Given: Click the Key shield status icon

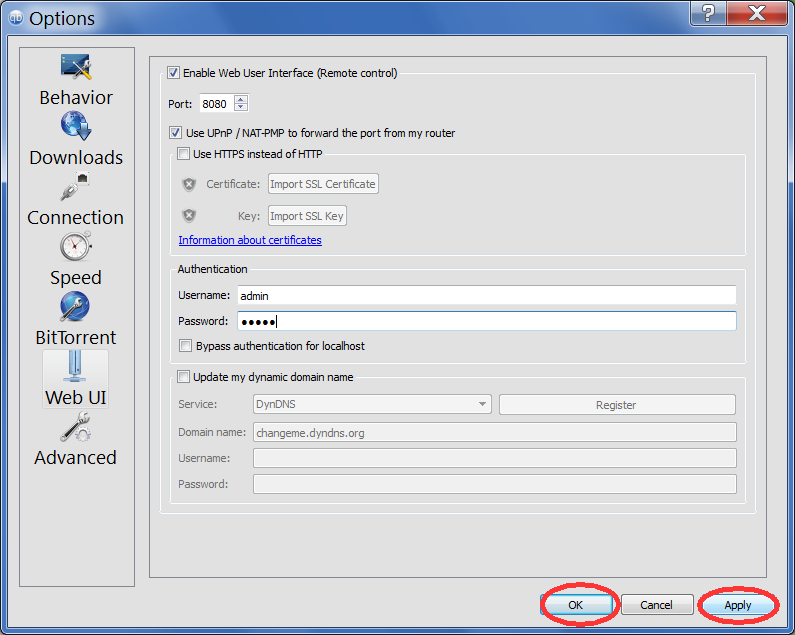Looking at the screenshot, I should (189, 216).
